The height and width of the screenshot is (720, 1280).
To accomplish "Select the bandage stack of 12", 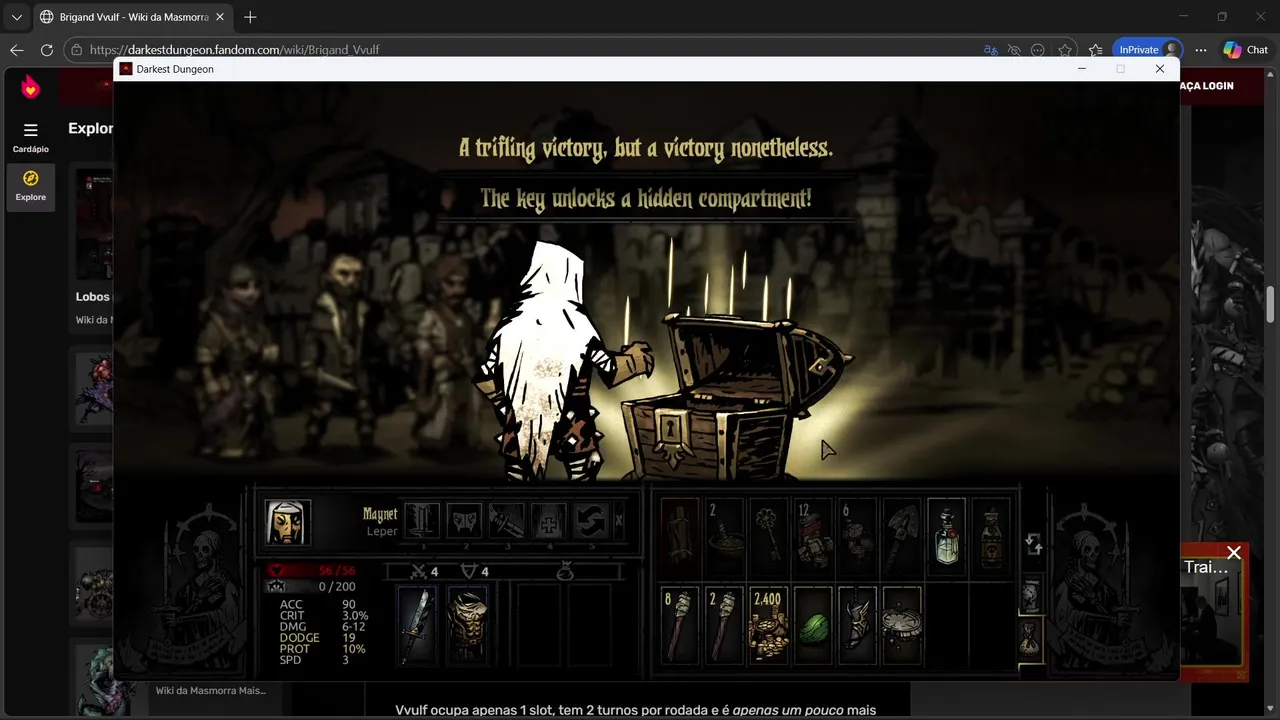I will pos(813,538).
